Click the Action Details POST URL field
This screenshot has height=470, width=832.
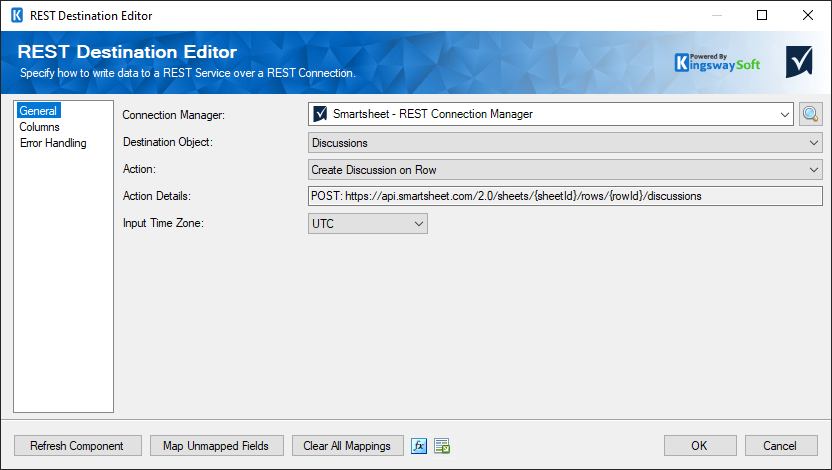tap(565, 196)
